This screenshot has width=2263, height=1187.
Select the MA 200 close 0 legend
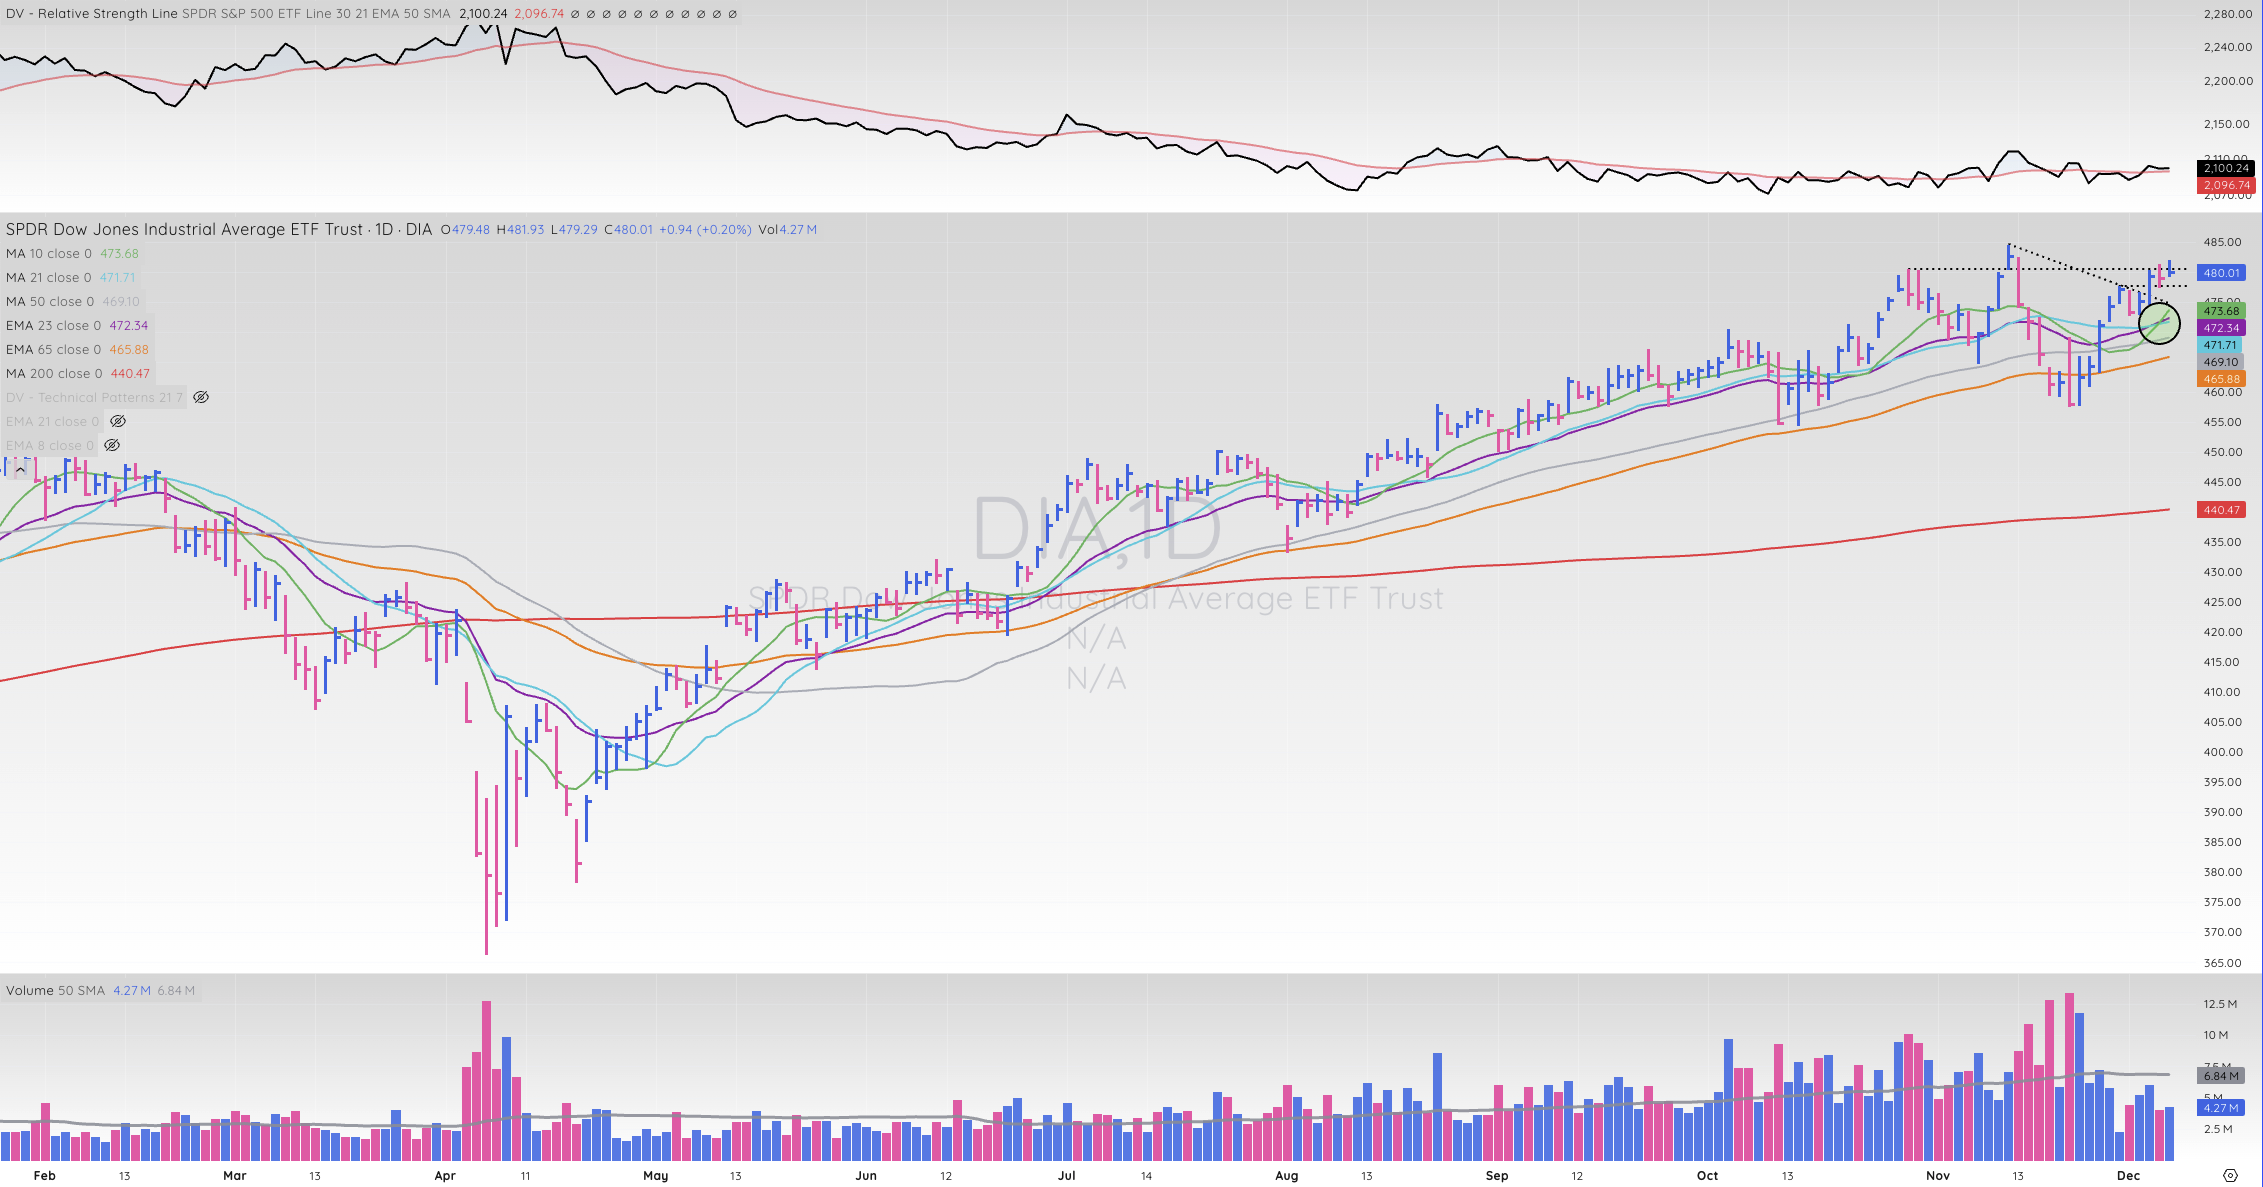pos(54,373)
